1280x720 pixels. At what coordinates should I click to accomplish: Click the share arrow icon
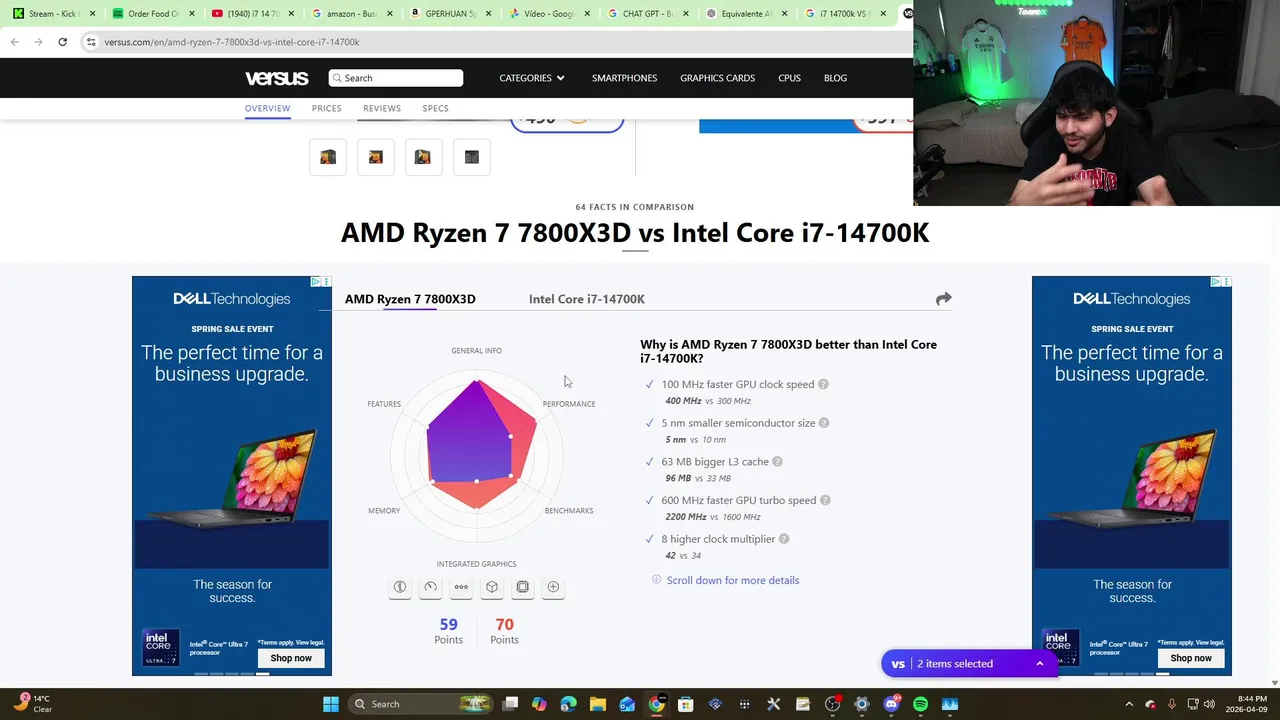(x=943, y=299)
